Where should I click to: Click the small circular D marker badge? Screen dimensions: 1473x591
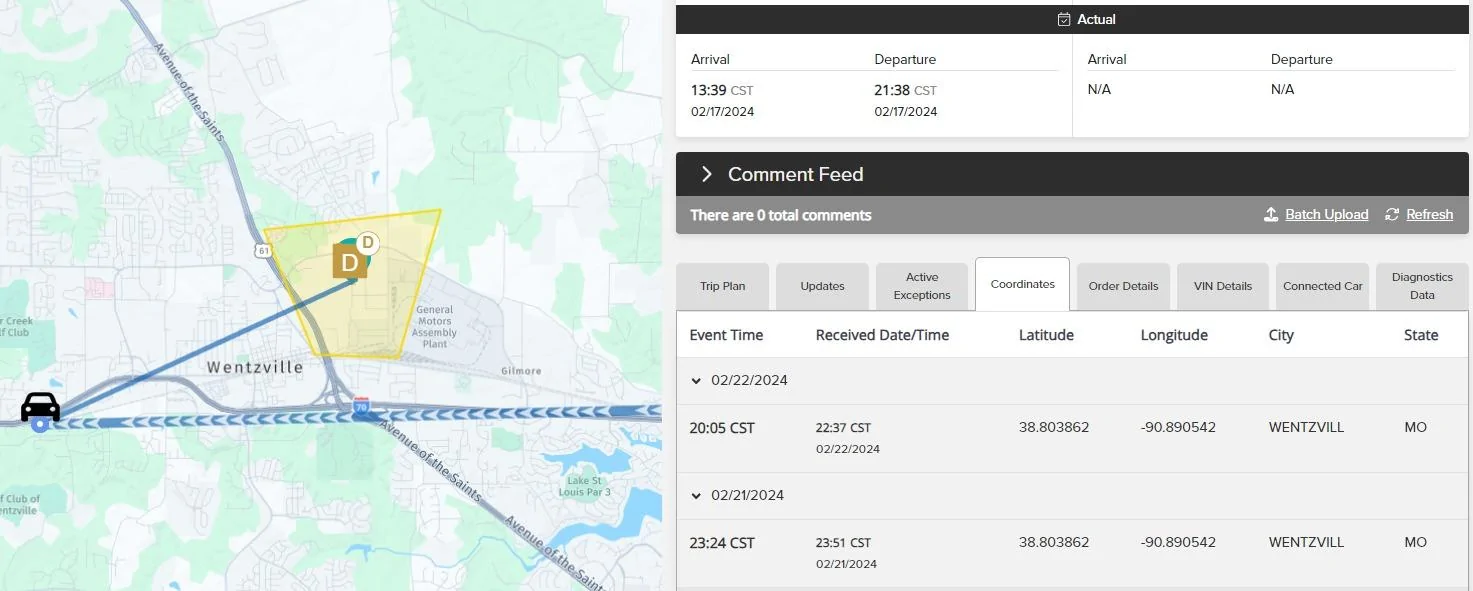[367, 242]
